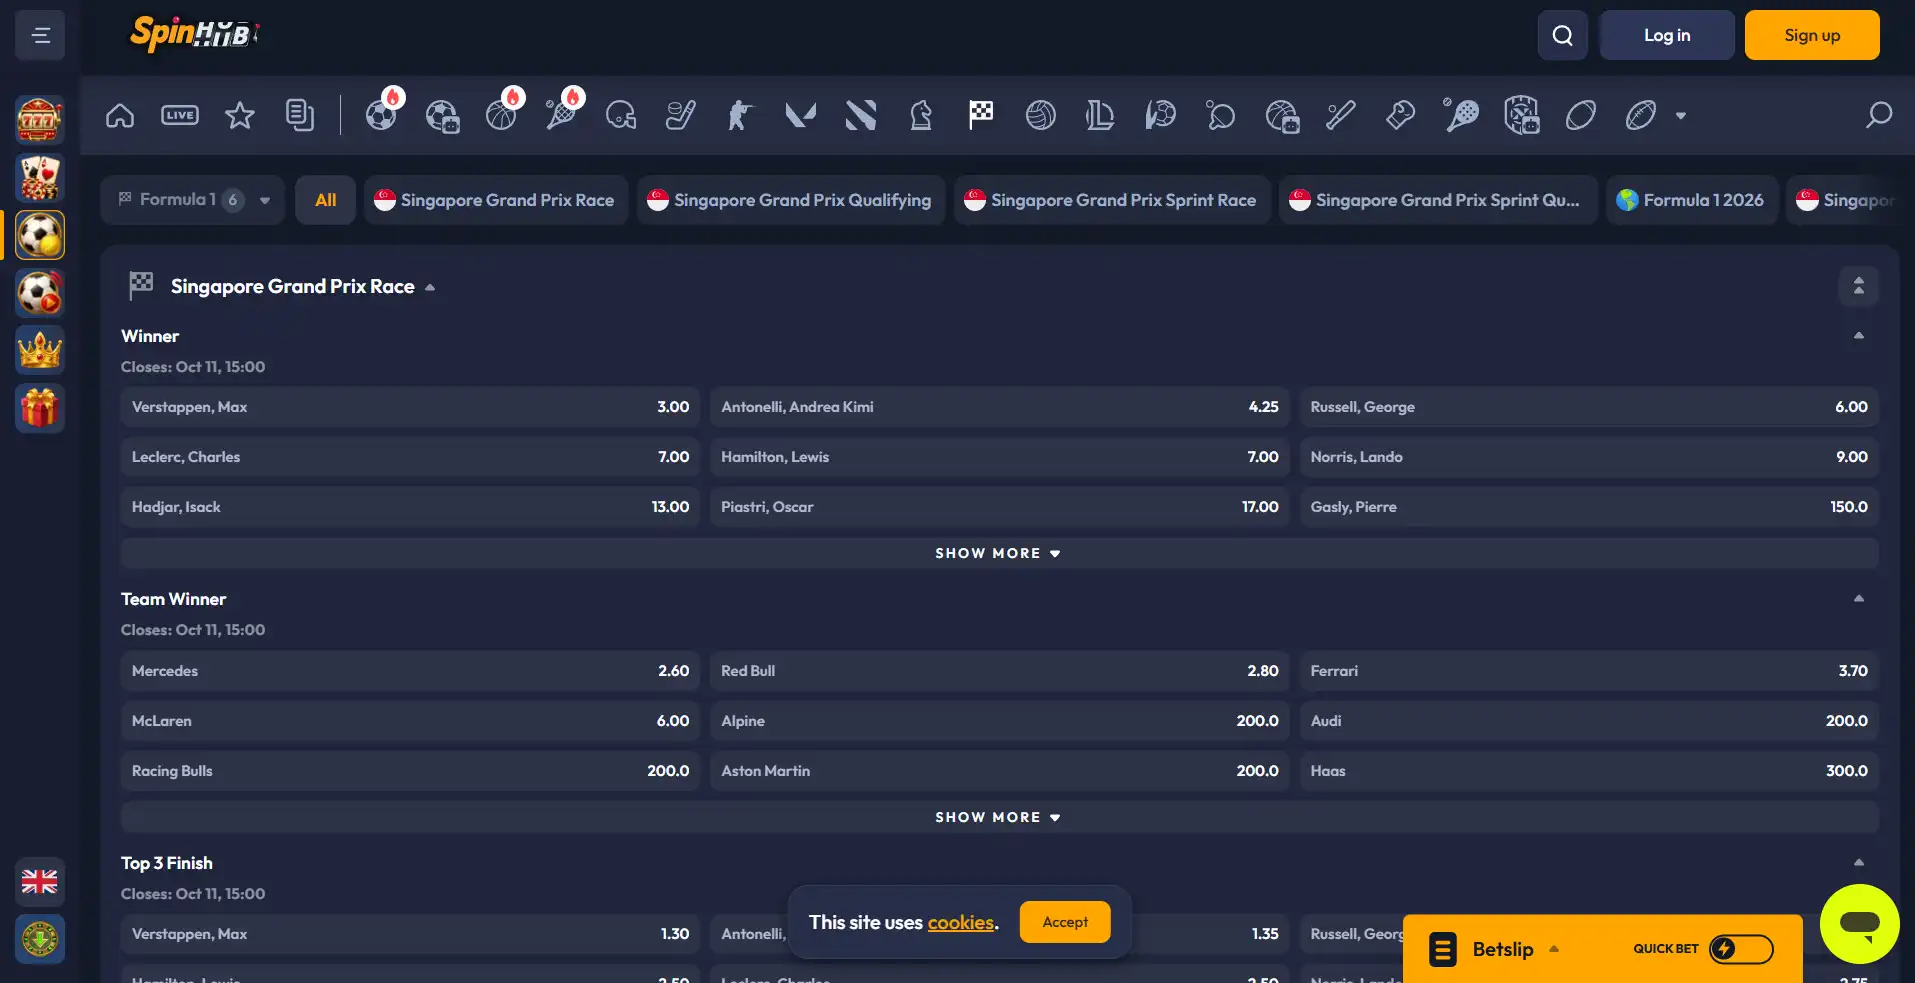The height and width of the screenshot is (983, 1915).
Task: Open the live chat support bubble
Action: (x=1859, y=923)
